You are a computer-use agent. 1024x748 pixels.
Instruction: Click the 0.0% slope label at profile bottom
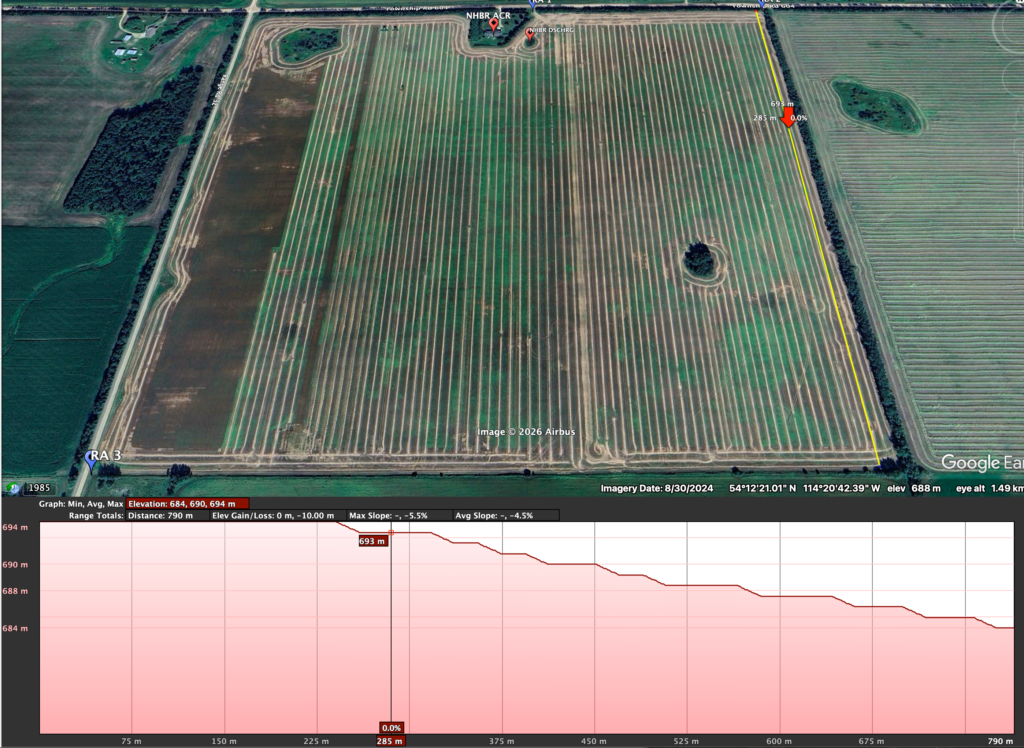pos(391,727)
